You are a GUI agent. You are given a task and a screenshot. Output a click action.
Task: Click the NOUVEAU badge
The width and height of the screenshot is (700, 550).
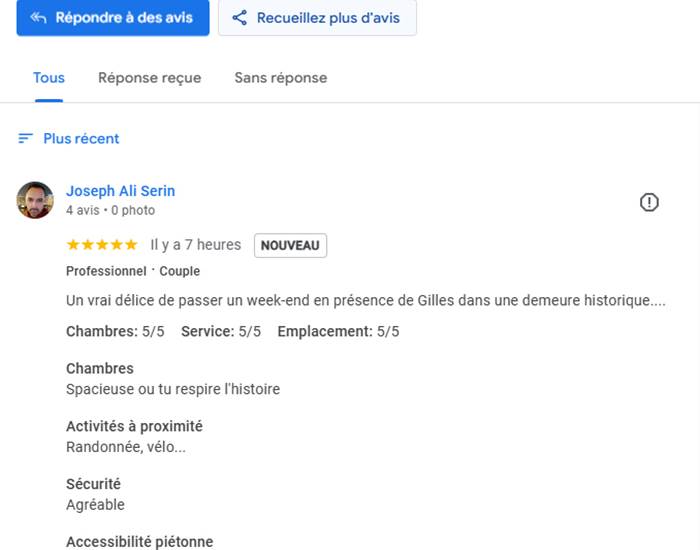pyautogui.click(x=290, y=245)
